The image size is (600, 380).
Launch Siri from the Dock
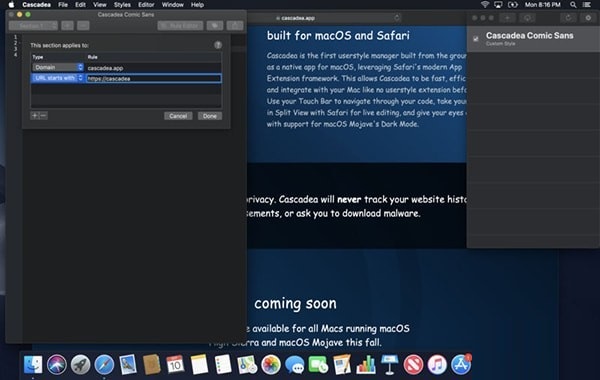click(57, 364)
